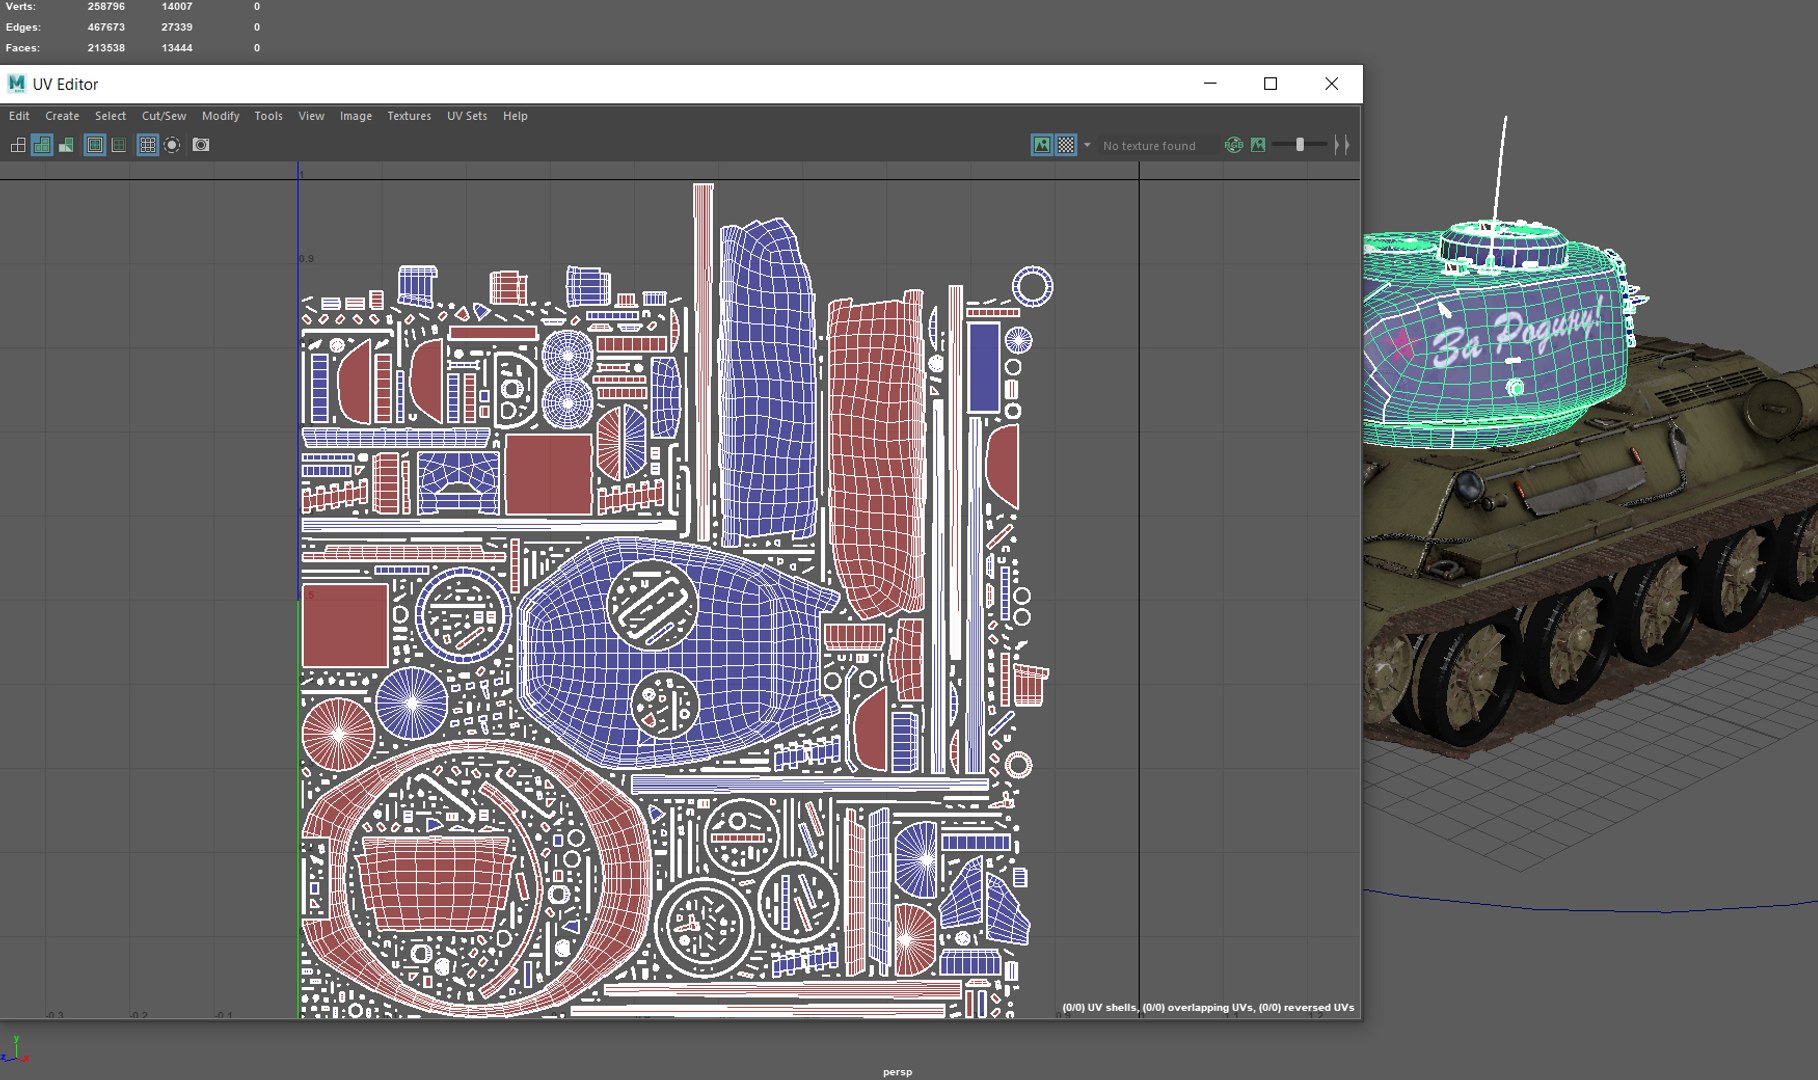Click the display image icon
The height and width of the screenshot is (1080, 1818).
click(x=1041, y=145)
